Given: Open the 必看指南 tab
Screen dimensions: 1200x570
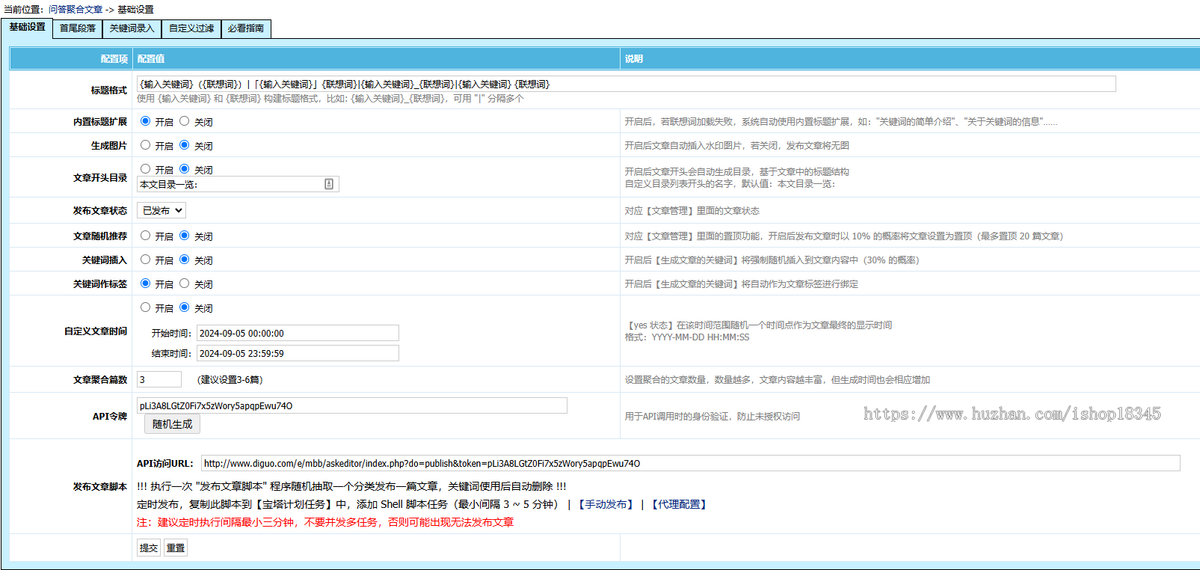Looking at the screenshot, I should tap(245, 29).
